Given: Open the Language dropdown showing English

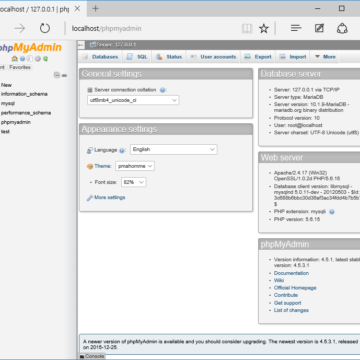Looking at the screenshot, I should pos(174,149).
